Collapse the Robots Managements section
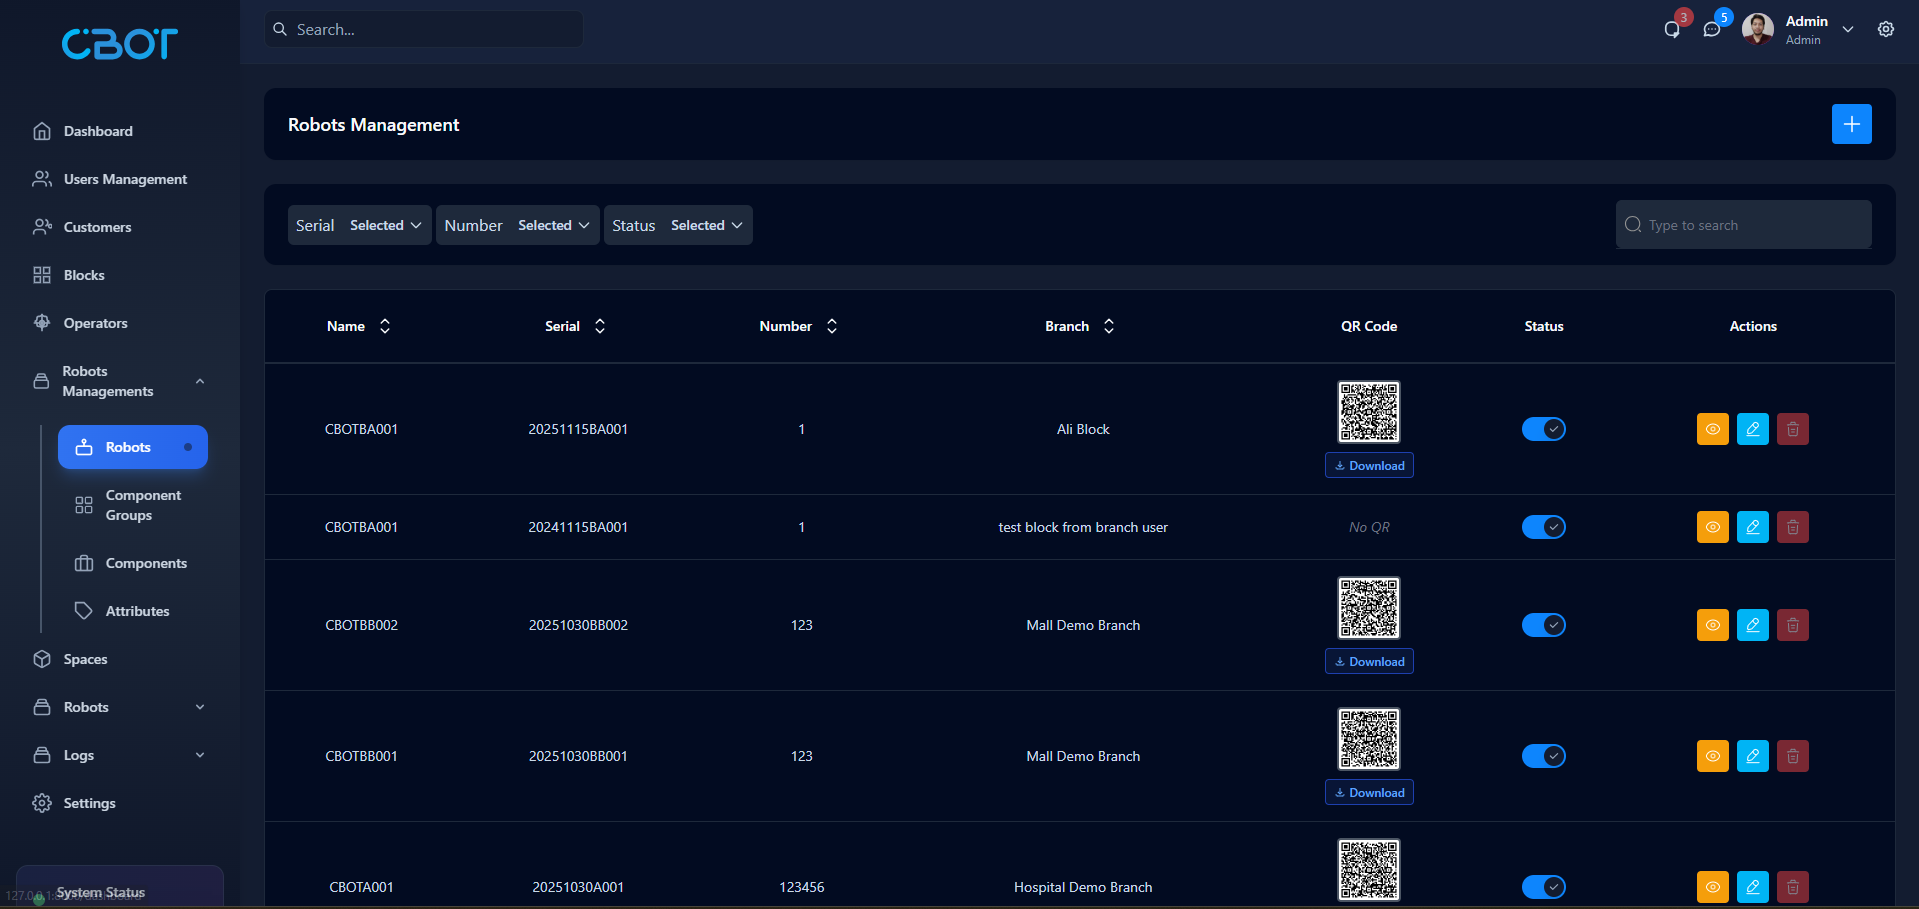The width and height of the screenshot is (1919, 909). pyautogui.click(x=199, y=381)
